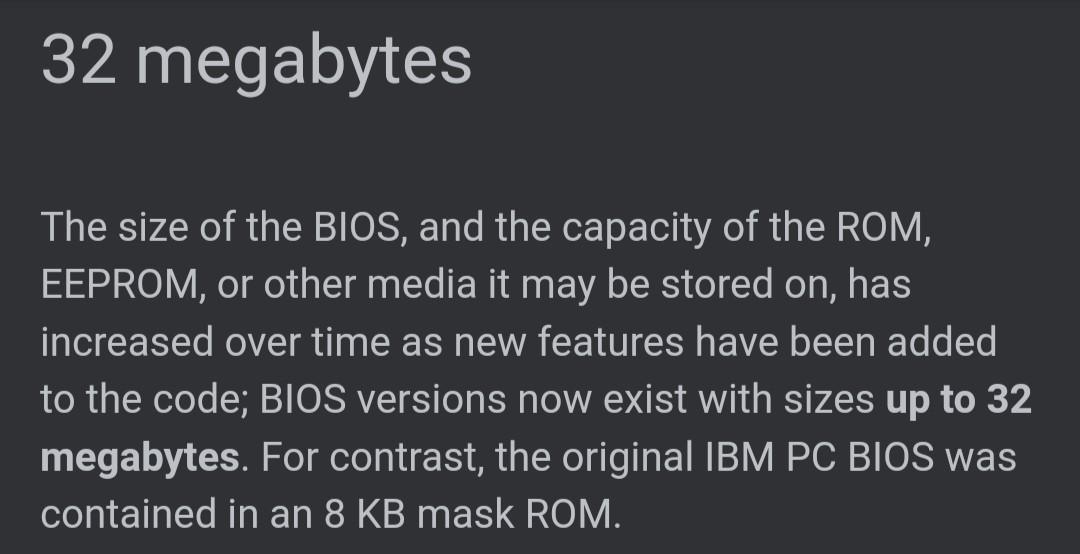This screenshot has height=554, width=1080.
Task: Click the "contained in an" words
Action: (185, 515)
